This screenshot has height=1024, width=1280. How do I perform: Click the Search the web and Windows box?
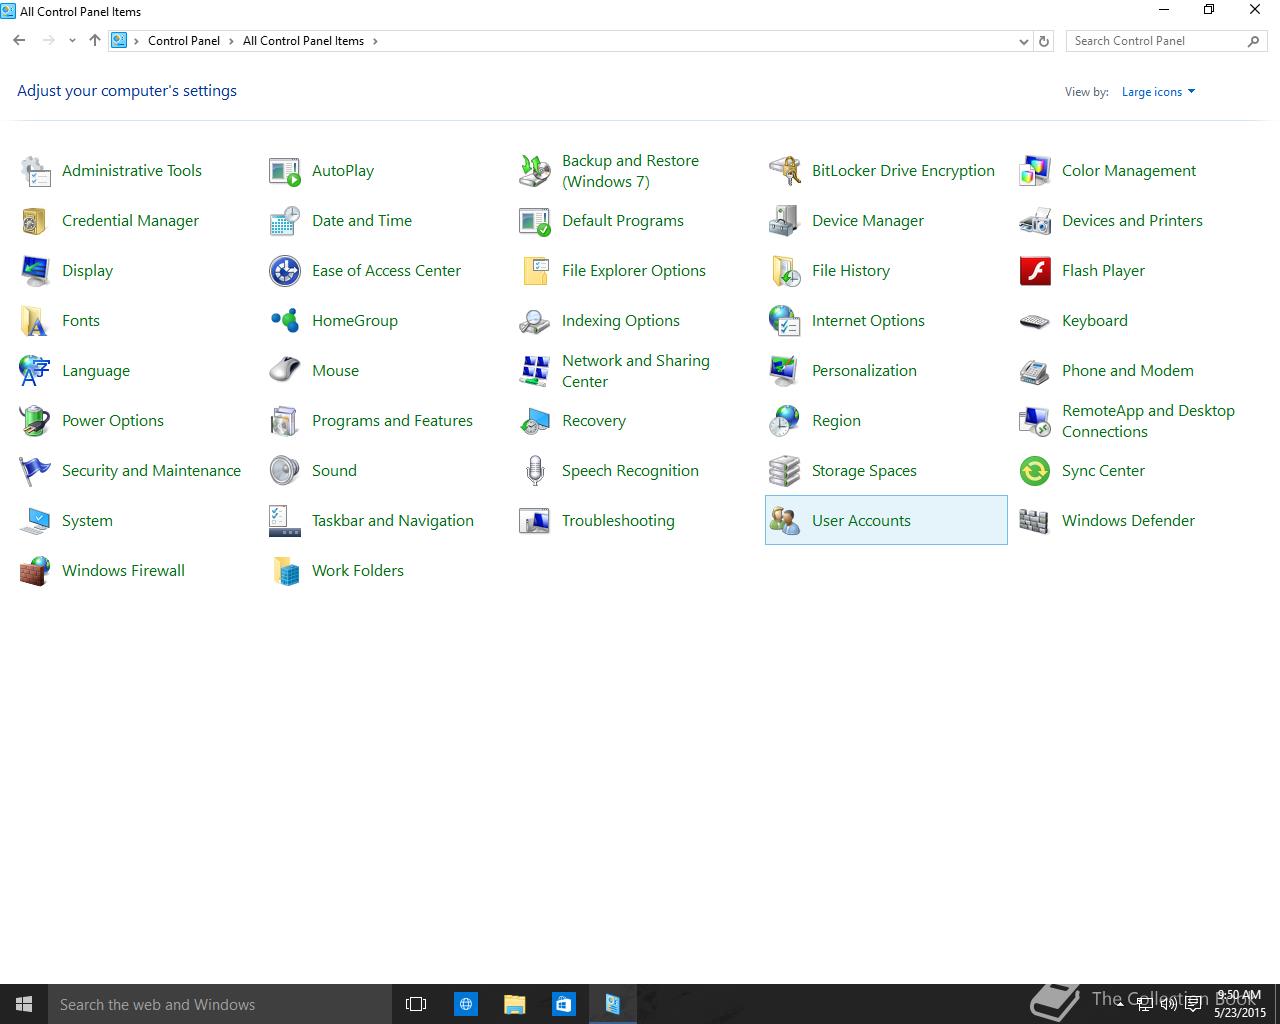coord(220,1004)
